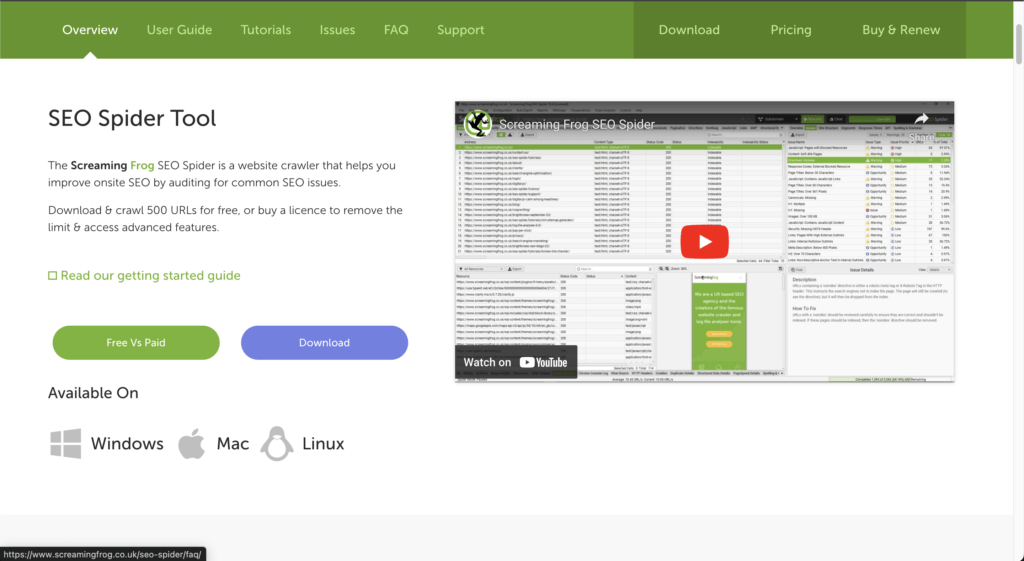Screen dimensions: 1024x561
Task: Click the Windows logo icon
Action: (66, 444)
